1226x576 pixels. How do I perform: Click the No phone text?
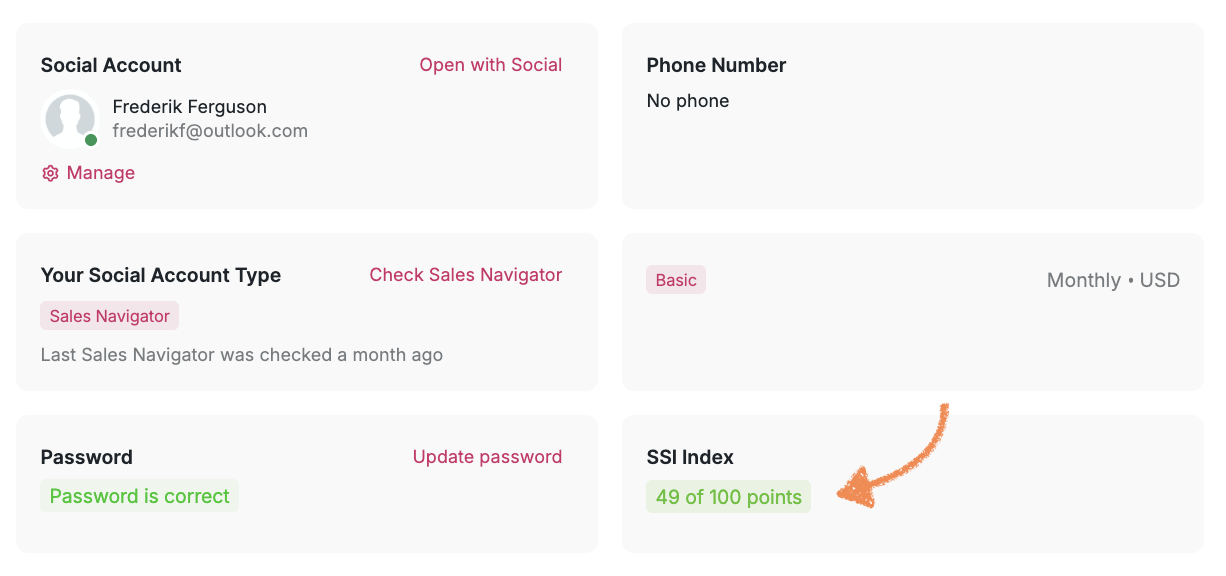click(688, 101)
